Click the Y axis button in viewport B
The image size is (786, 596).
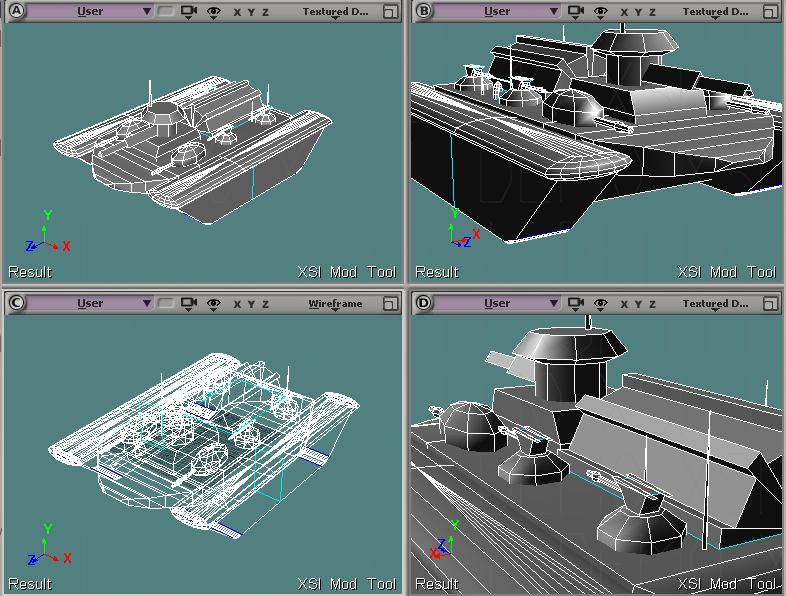click(638, 12)
